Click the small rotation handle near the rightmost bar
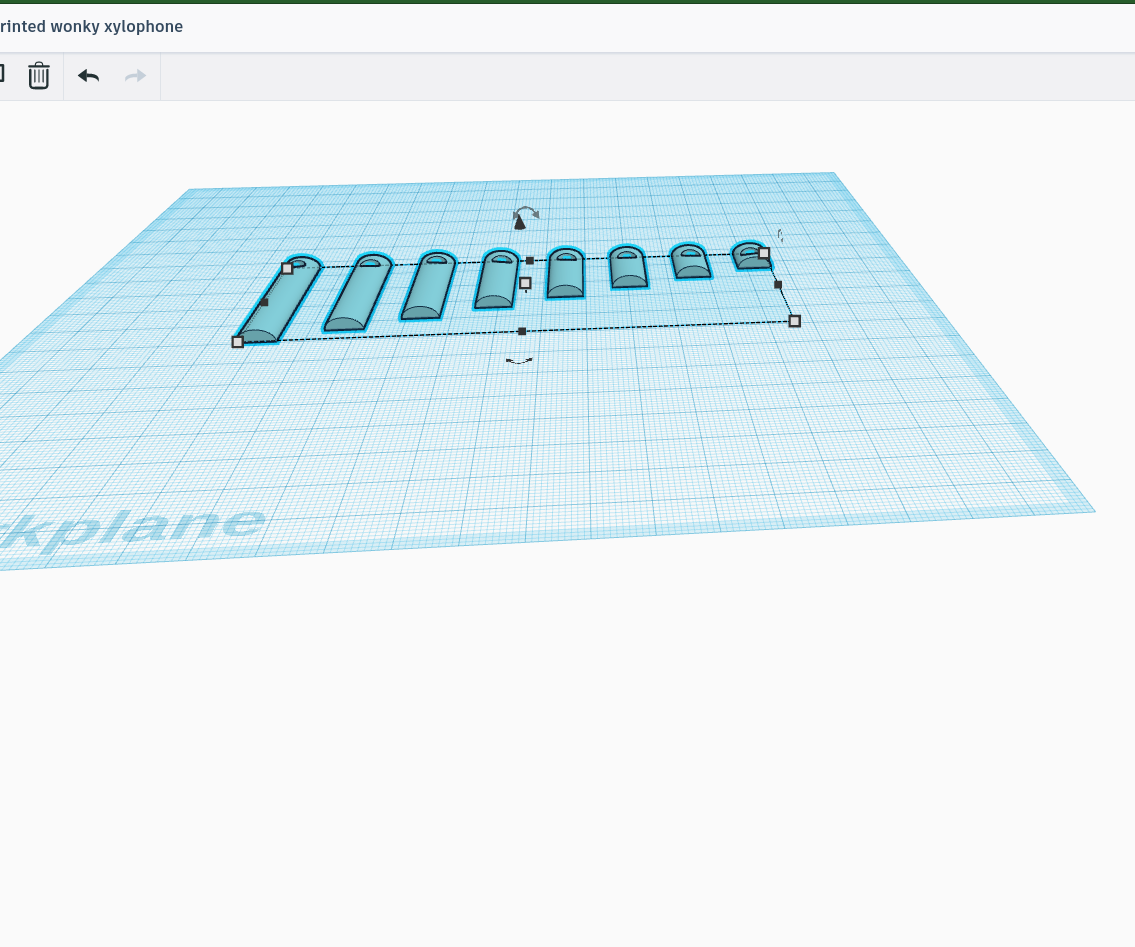Screen dimensions: 1135x947 pos(779,237)
